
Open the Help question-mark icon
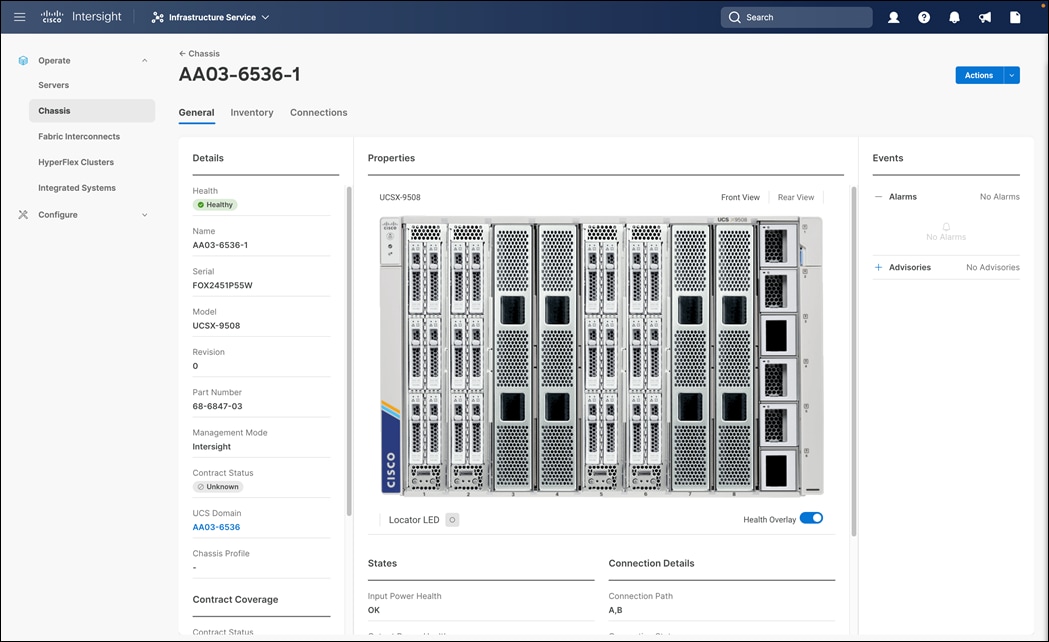tap(923, 17)
